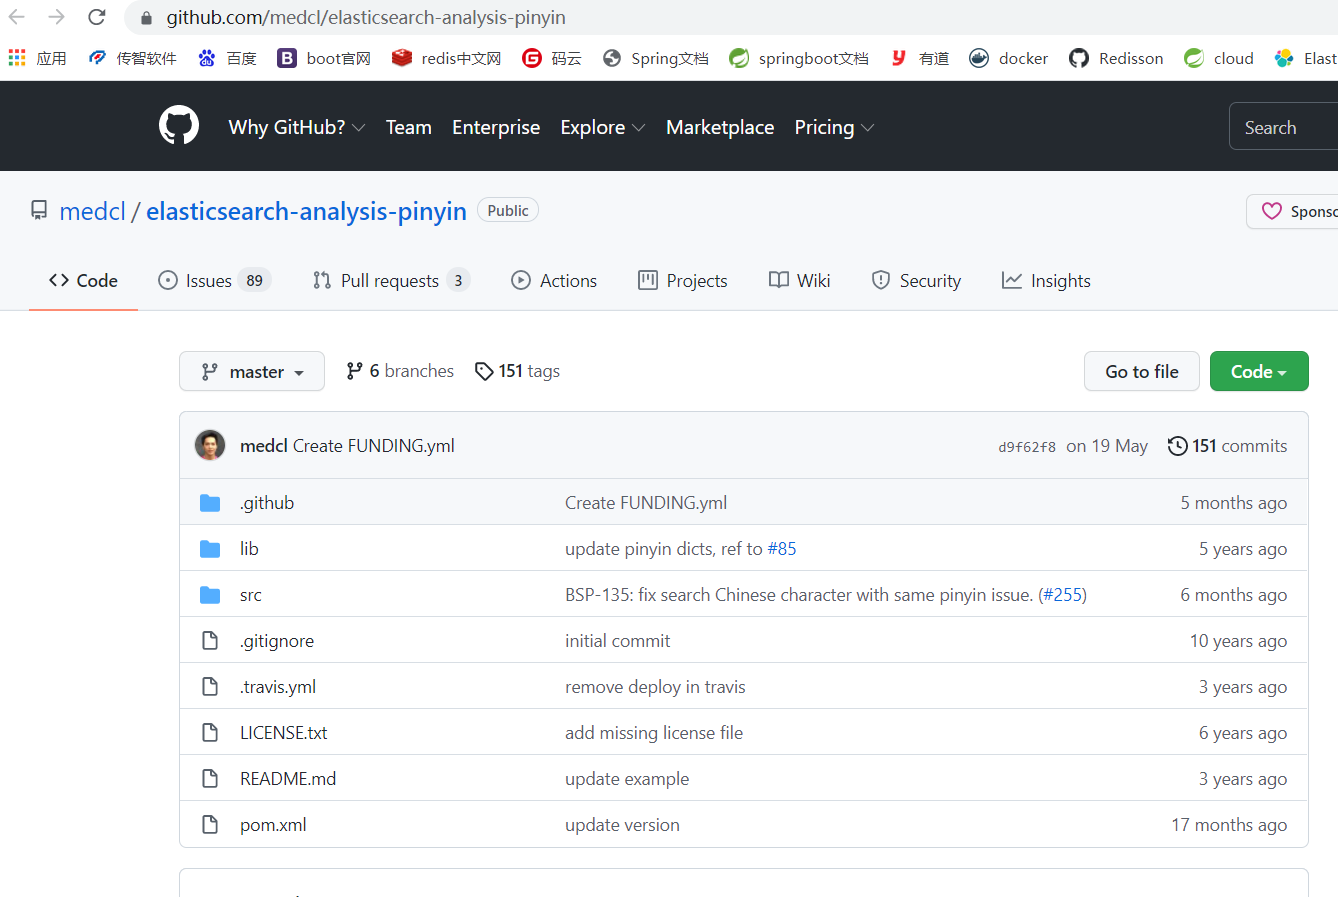Click the pom.xml file icon
The height and width of the screenshot is (897, 1338).
point(210,824)
